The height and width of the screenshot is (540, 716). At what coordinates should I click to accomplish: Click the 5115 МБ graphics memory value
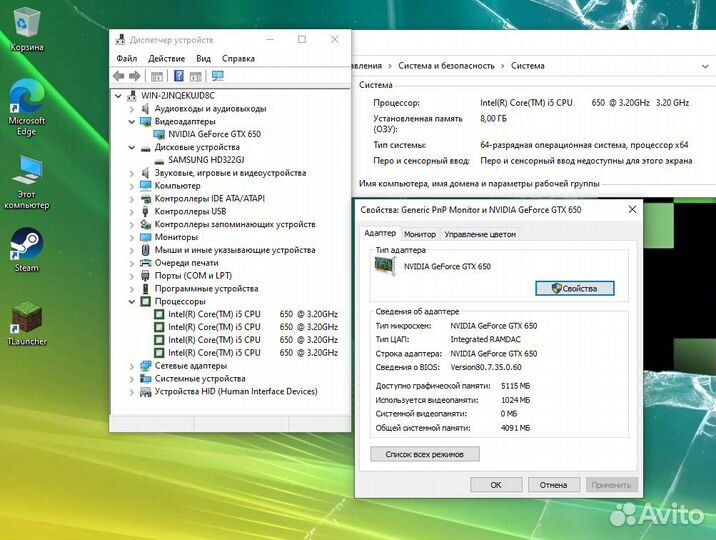[x=516, y=386]
